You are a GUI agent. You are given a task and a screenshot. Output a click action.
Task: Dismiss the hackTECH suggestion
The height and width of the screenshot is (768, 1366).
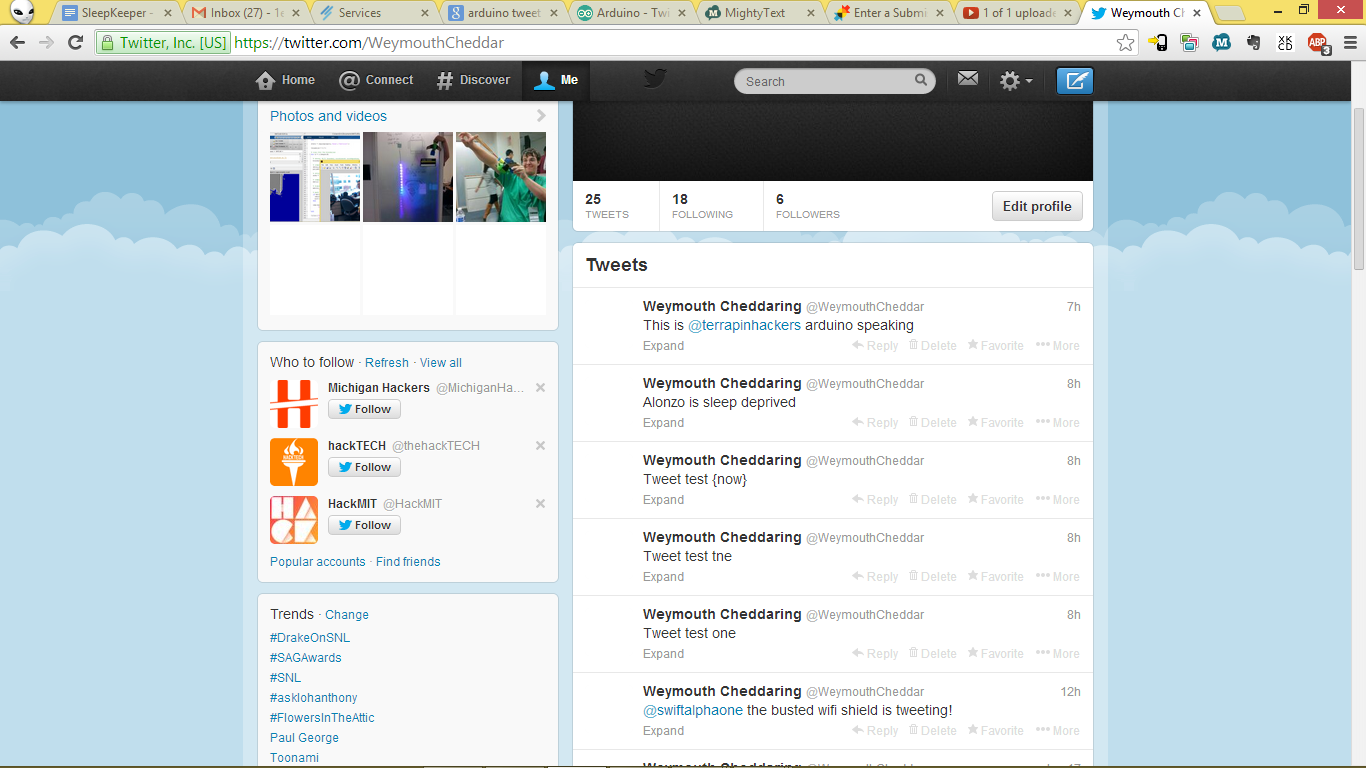540,445
